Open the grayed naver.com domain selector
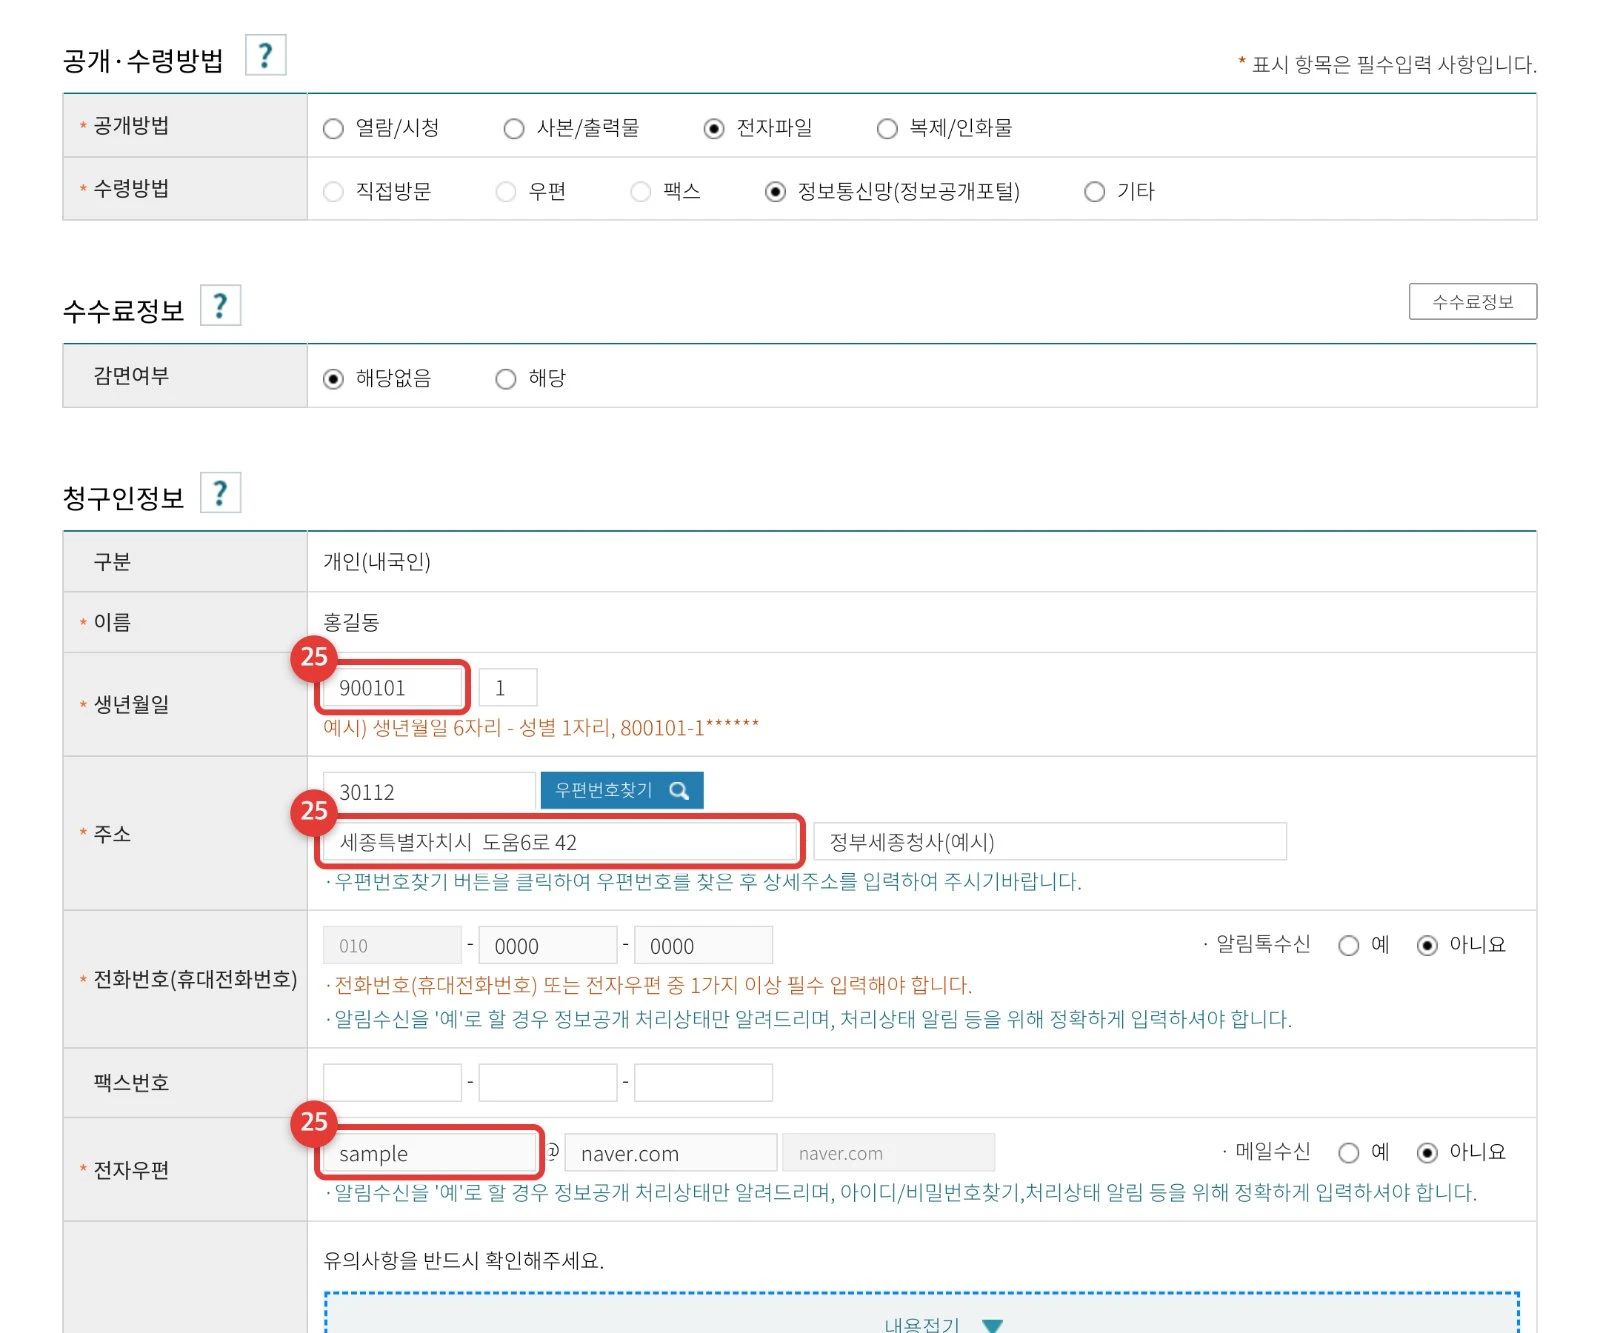The height and width of the screenshot is (1333, 1600). click(888, 1153)
